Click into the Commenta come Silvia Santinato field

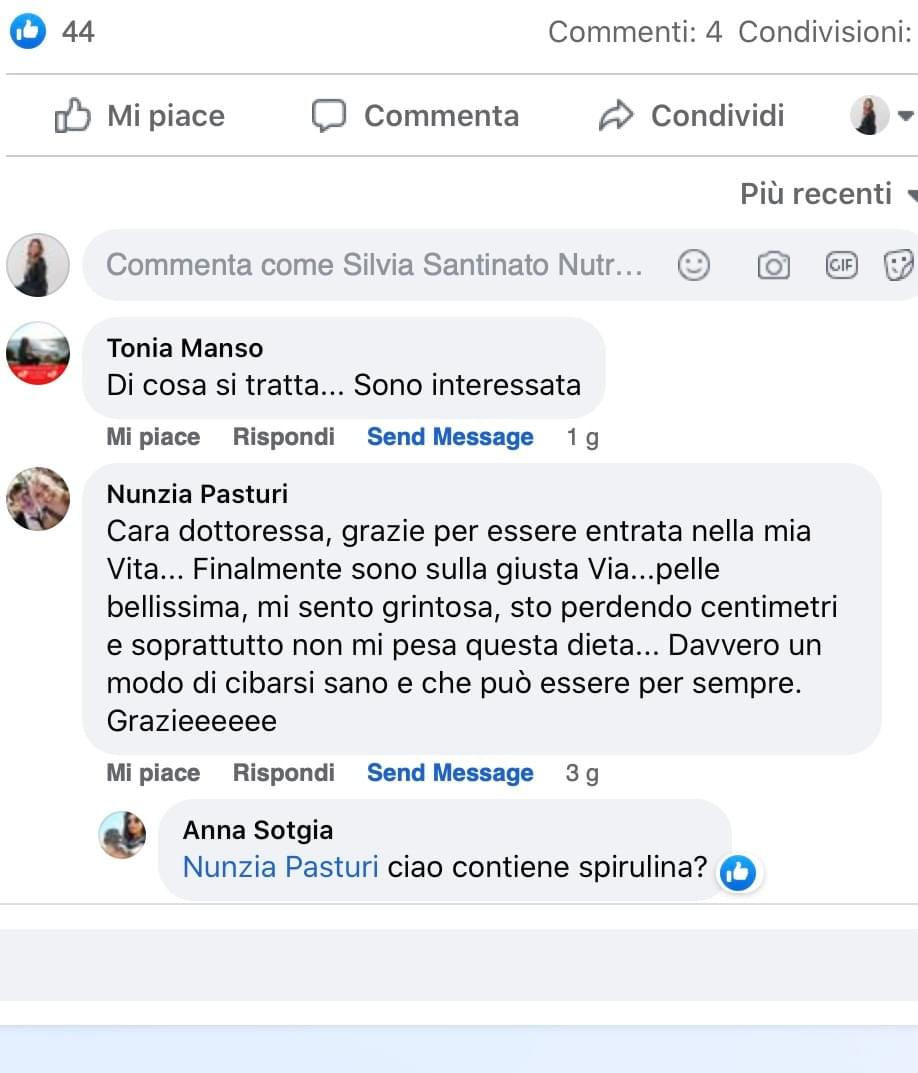[x=374, y=265]
